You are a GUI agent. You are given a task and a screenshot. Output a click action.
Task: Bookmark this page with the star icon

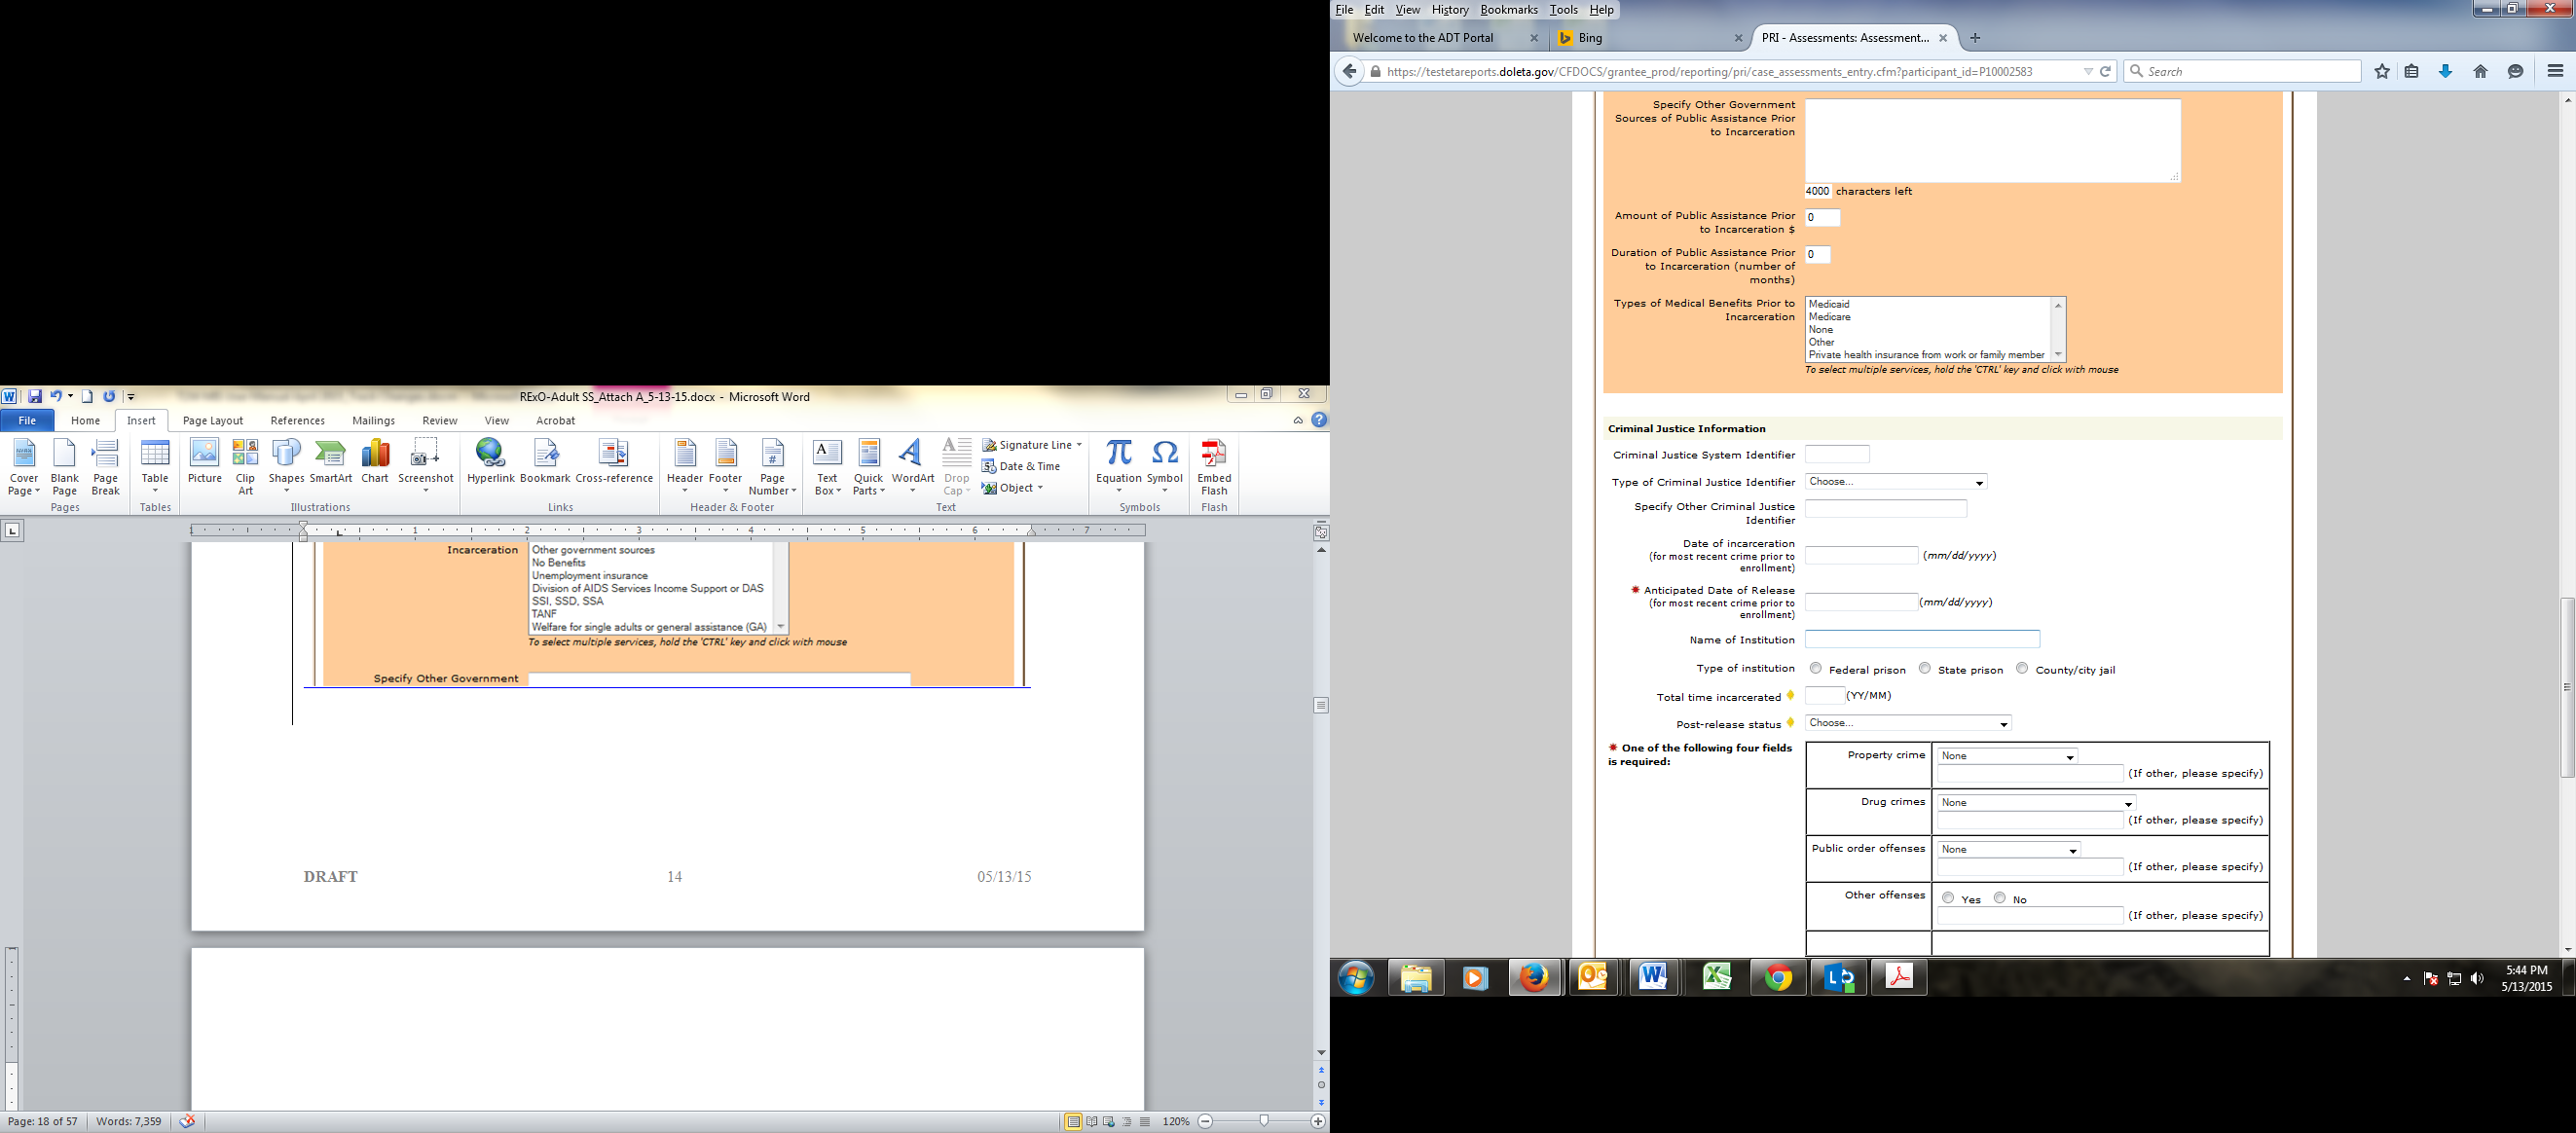tap(2382, 71)
